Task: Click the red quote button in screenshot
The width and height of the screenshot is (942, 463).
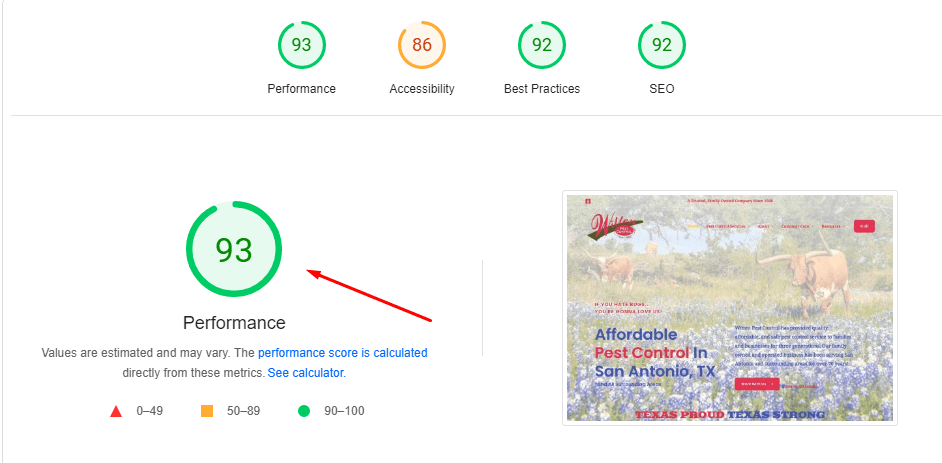Action: click(x=756, y=383)
